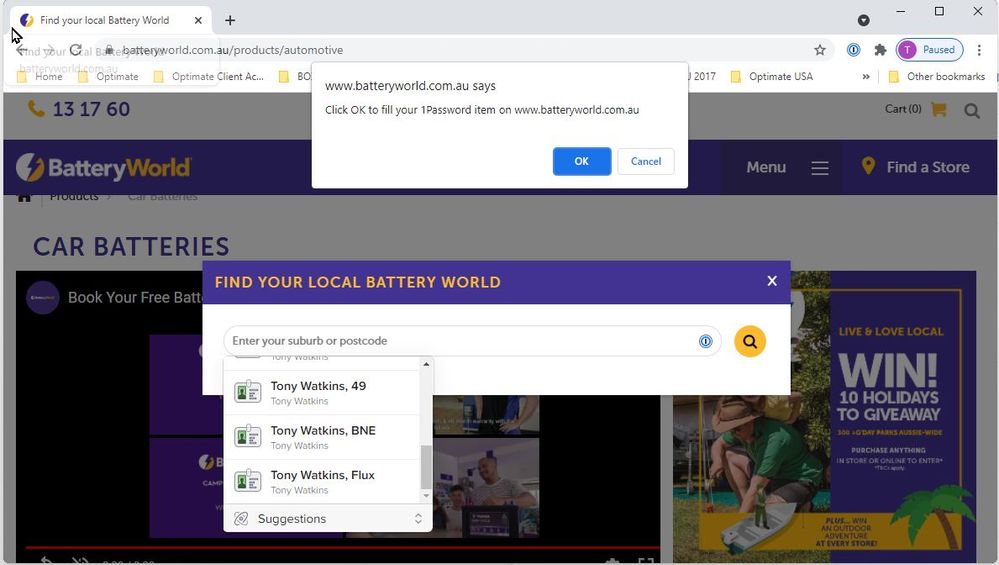
Task: Close the Find Your Local Battery World popup
Action: (771, 281)
